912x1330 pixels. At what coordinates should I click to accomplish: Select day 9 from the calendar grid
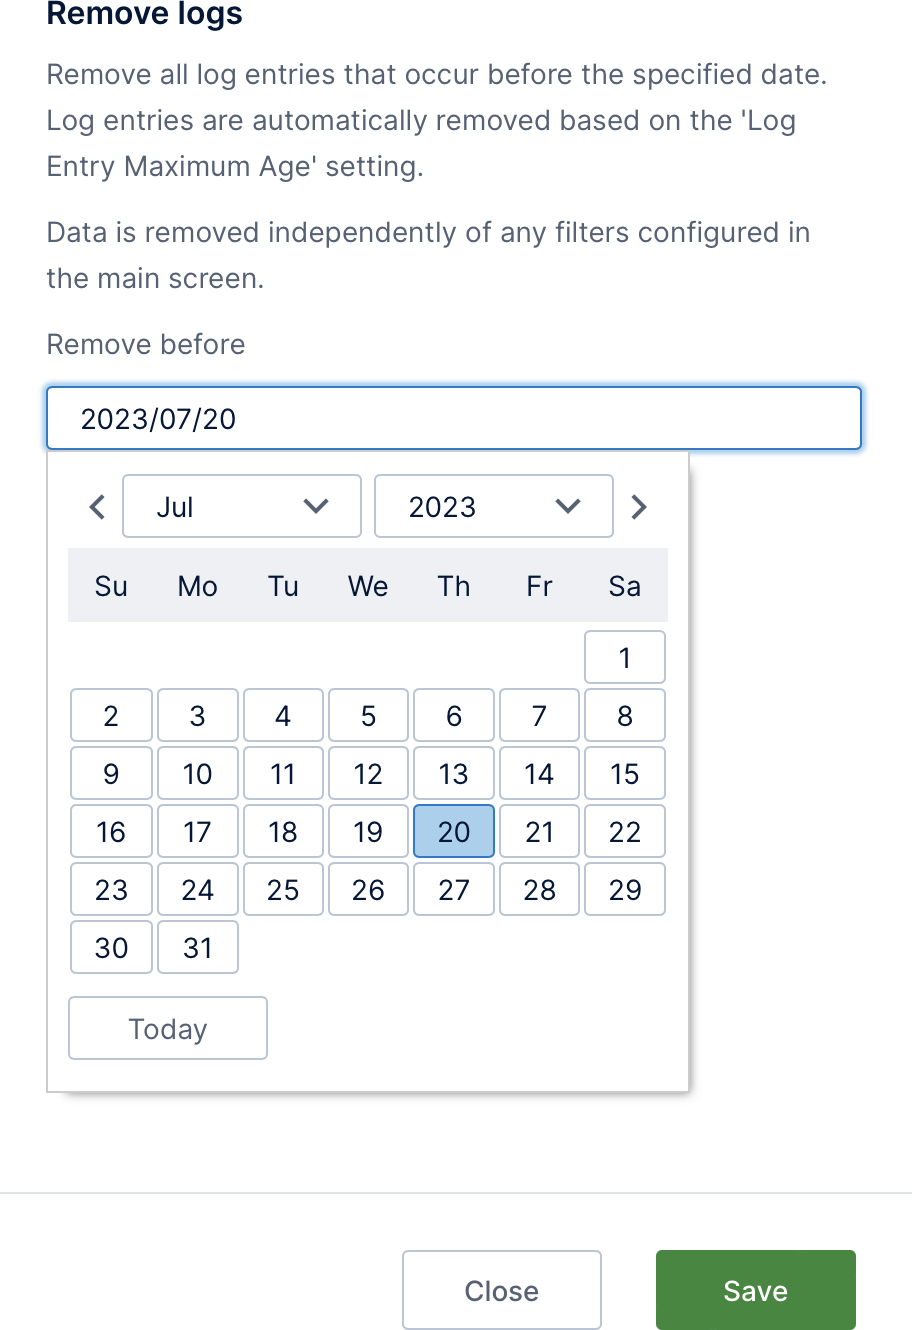pyautogui.click(x=110, y=773)
